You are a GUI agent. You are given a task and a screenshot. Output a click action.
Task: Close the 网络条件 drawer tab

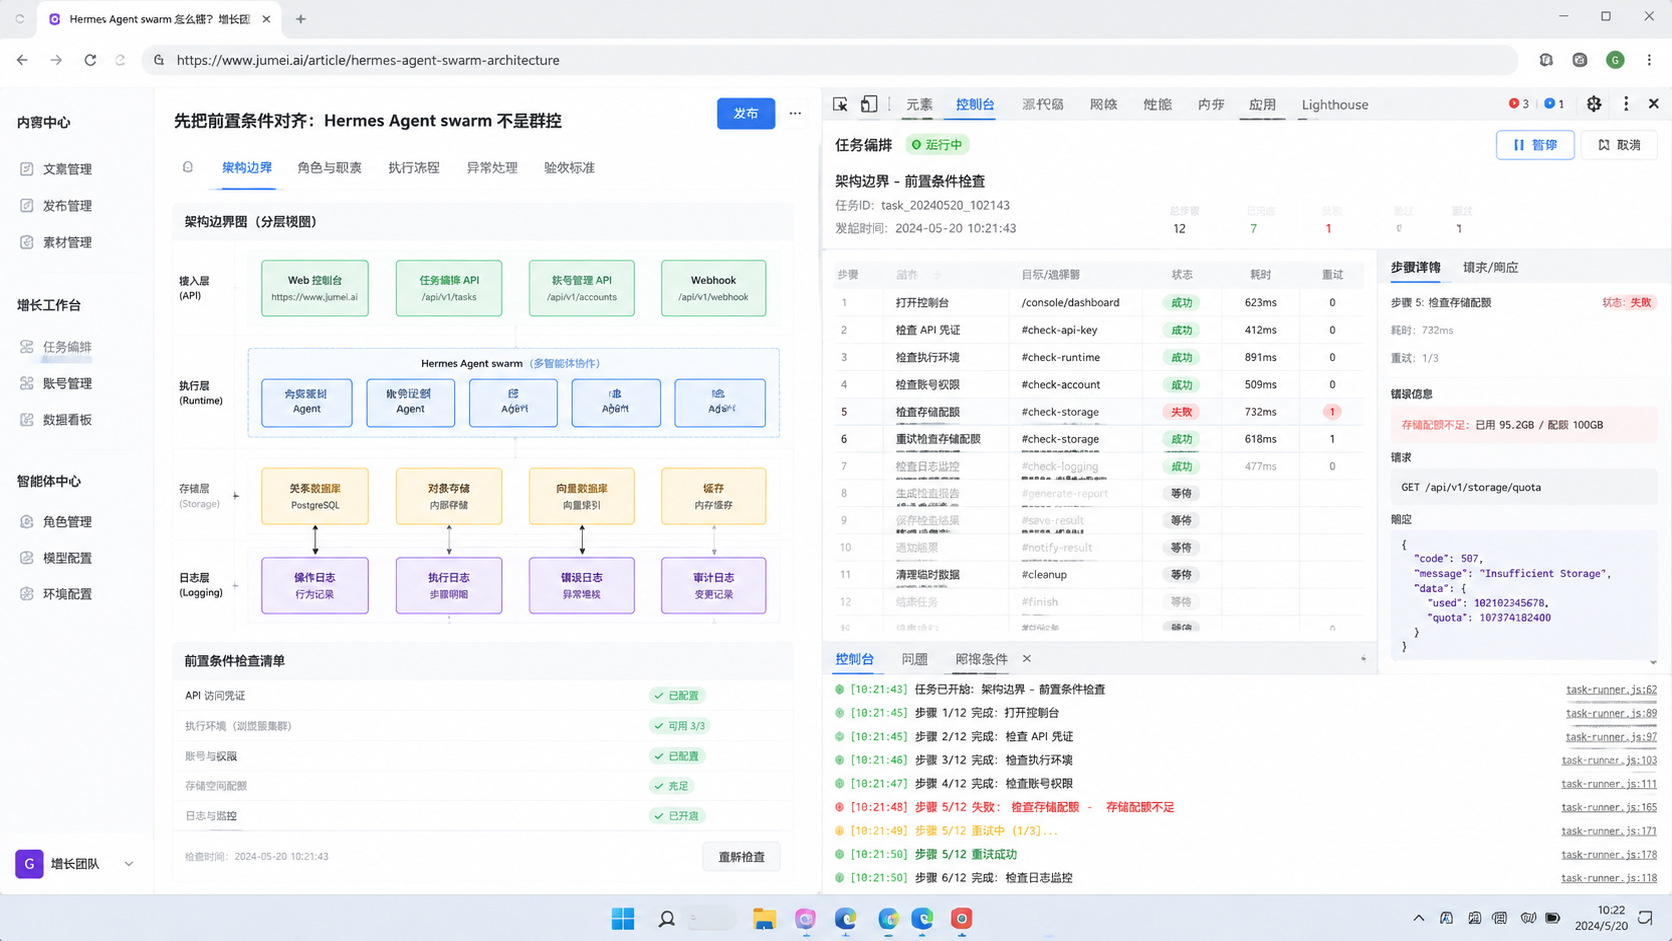coord(1027,659)
